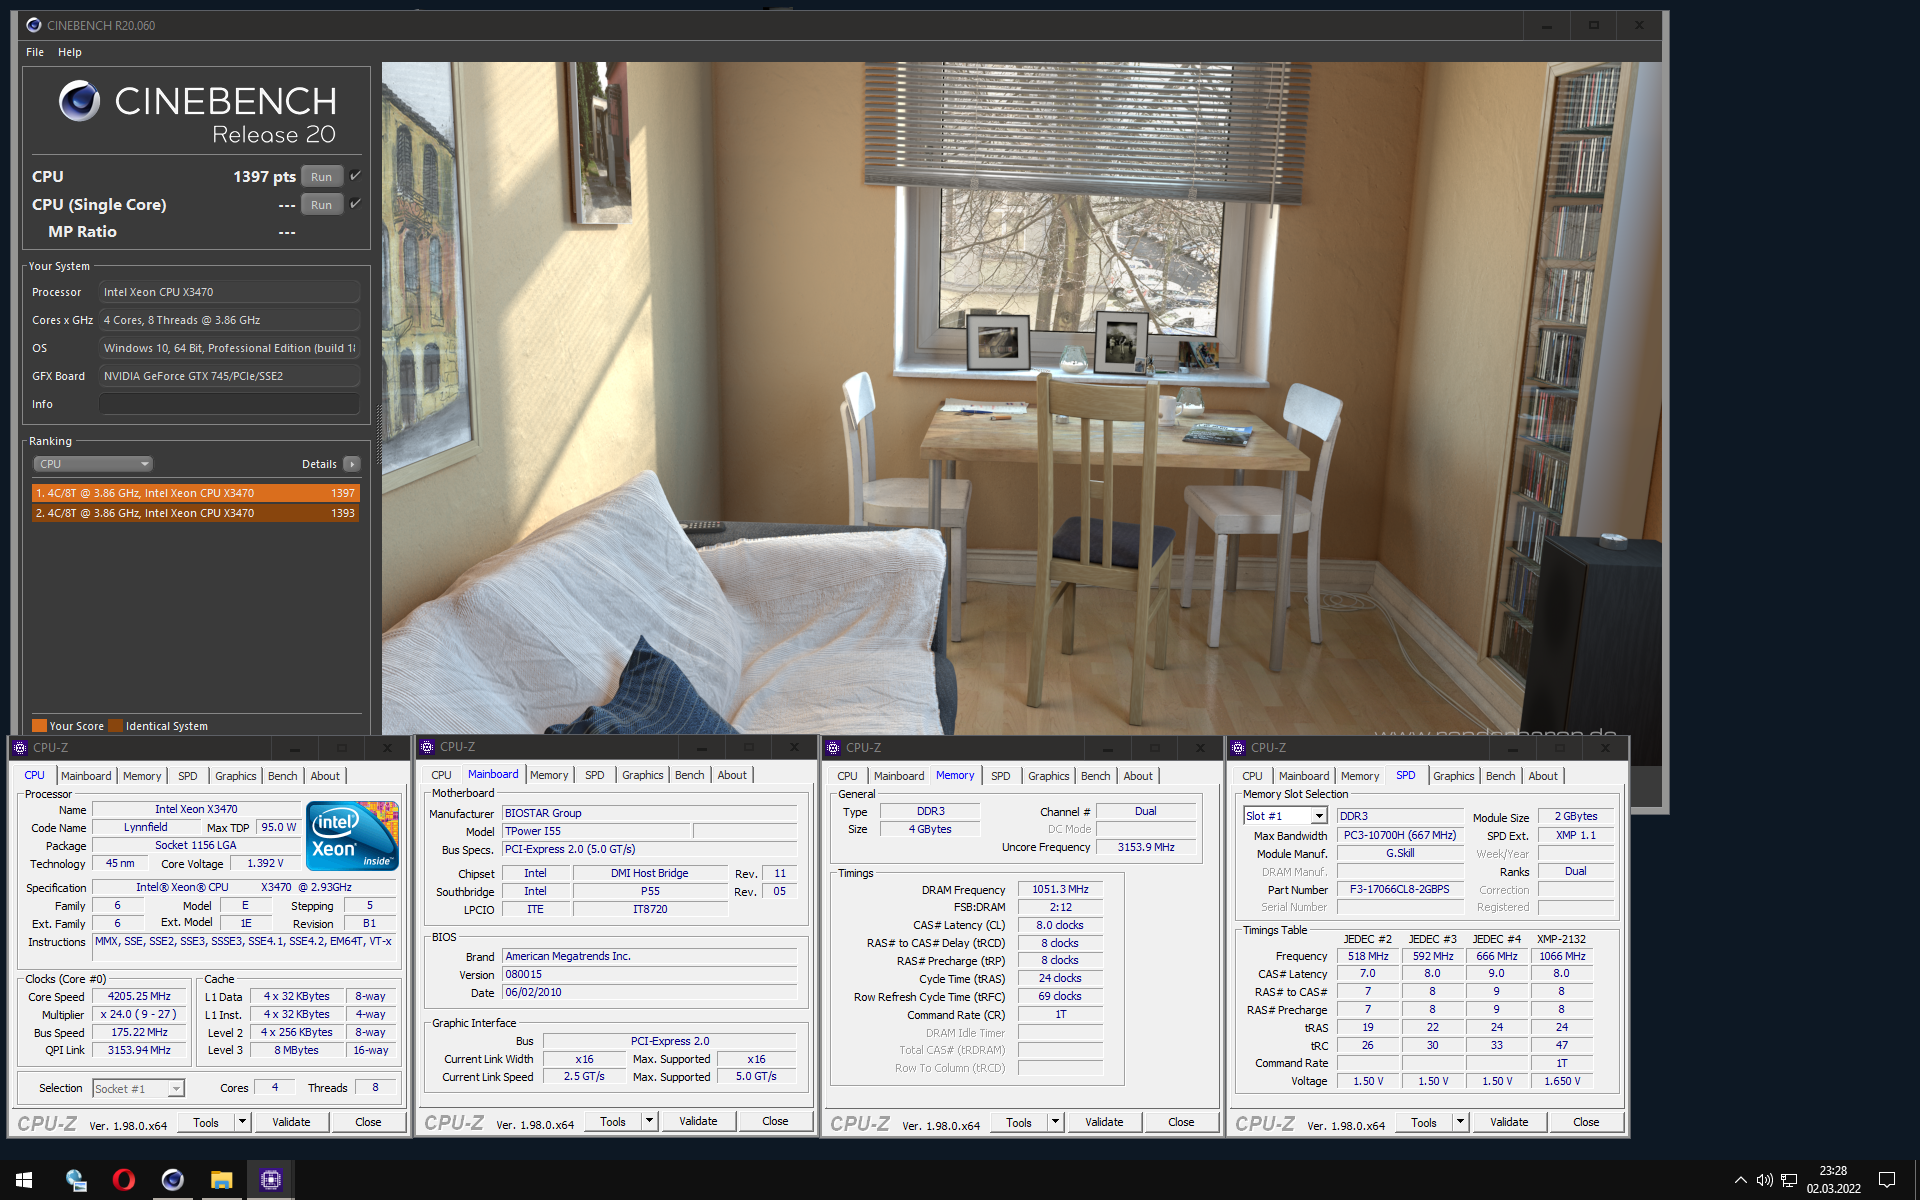The height and width of the screenshot is (1200, 1920).
Task: Open the network search taskbar icon
Action: coord(76,1180)
